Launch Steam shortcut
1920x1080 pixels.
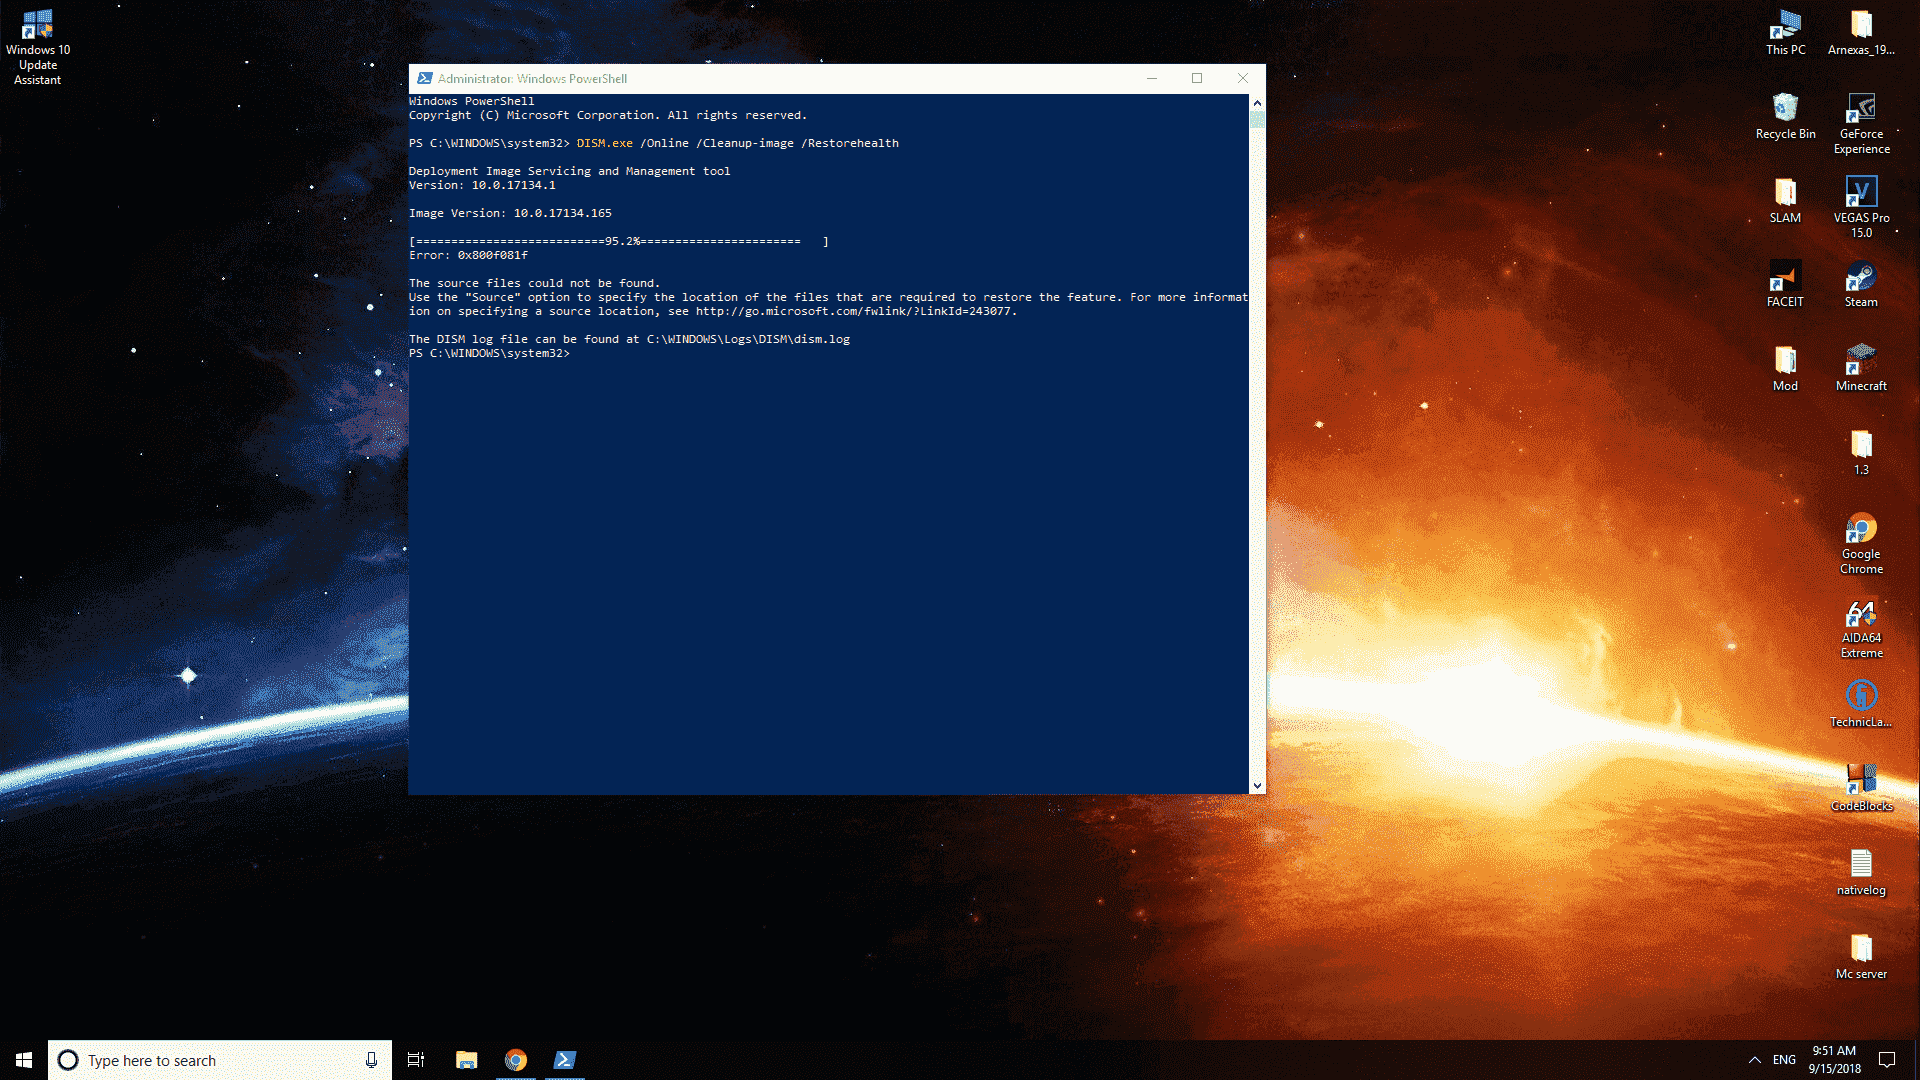(1861, 285)
